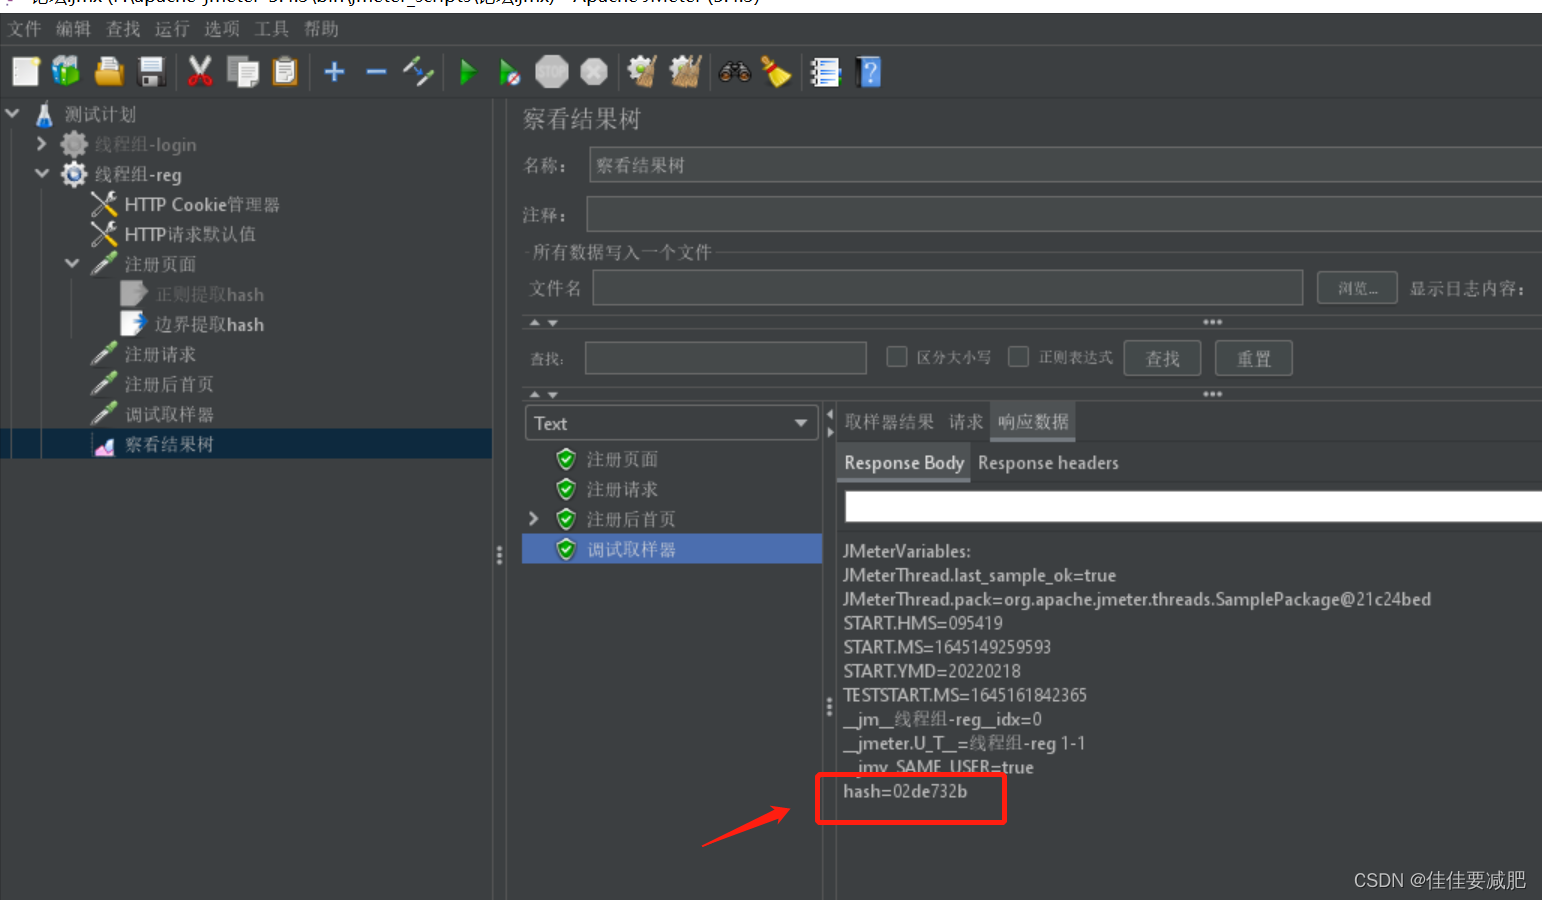The image size is (1542, 900).
Task: Collapse the 测试计划 tree root
Action: coord(13,114)
